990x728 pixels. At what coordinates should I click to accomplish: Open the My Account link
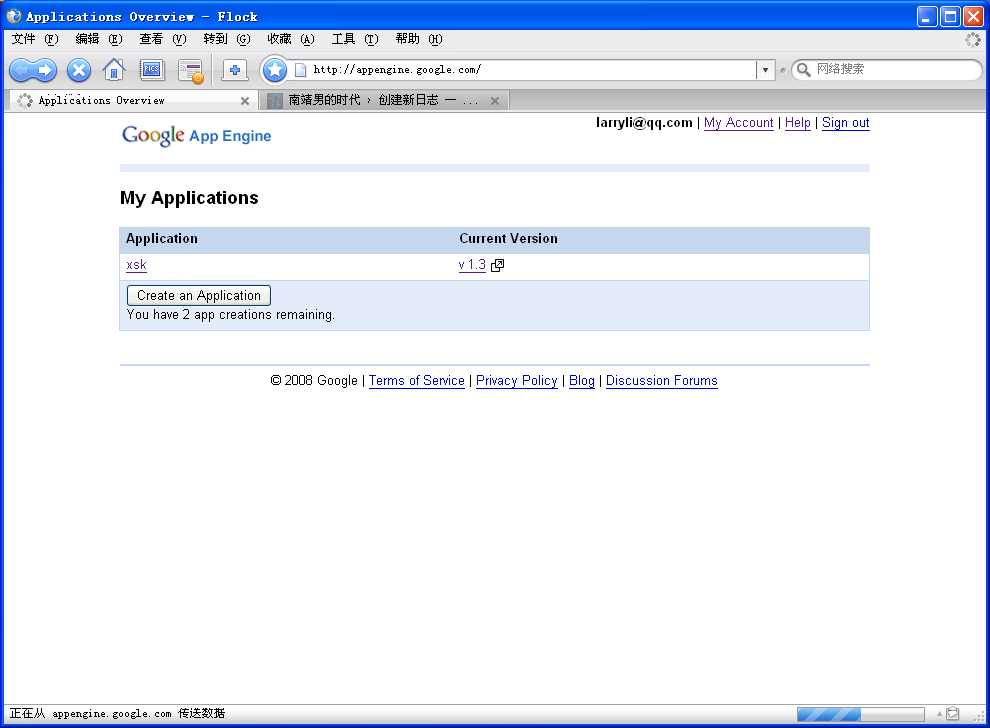[739, 122]
